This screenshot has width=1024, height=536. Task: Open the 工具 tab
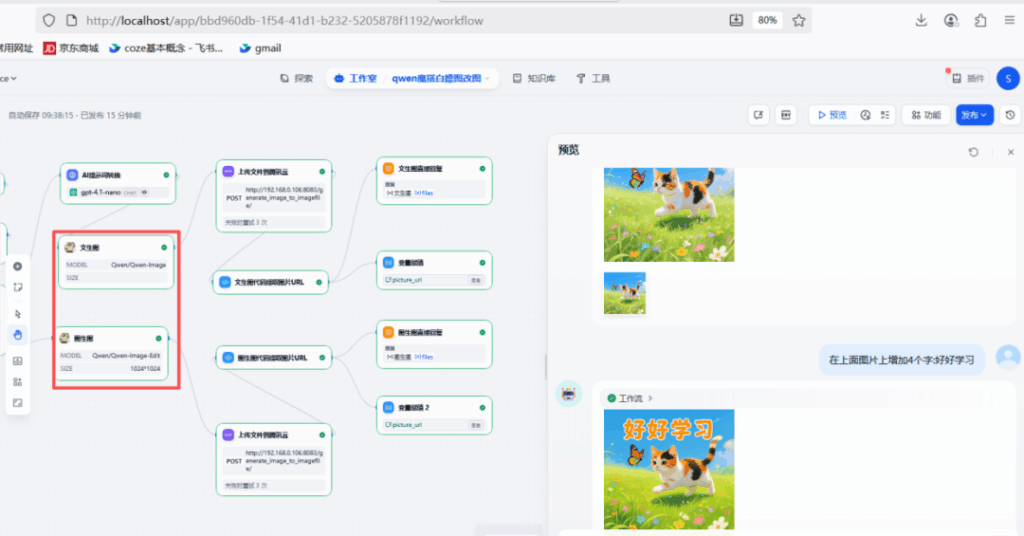click(x=593, y=78)
